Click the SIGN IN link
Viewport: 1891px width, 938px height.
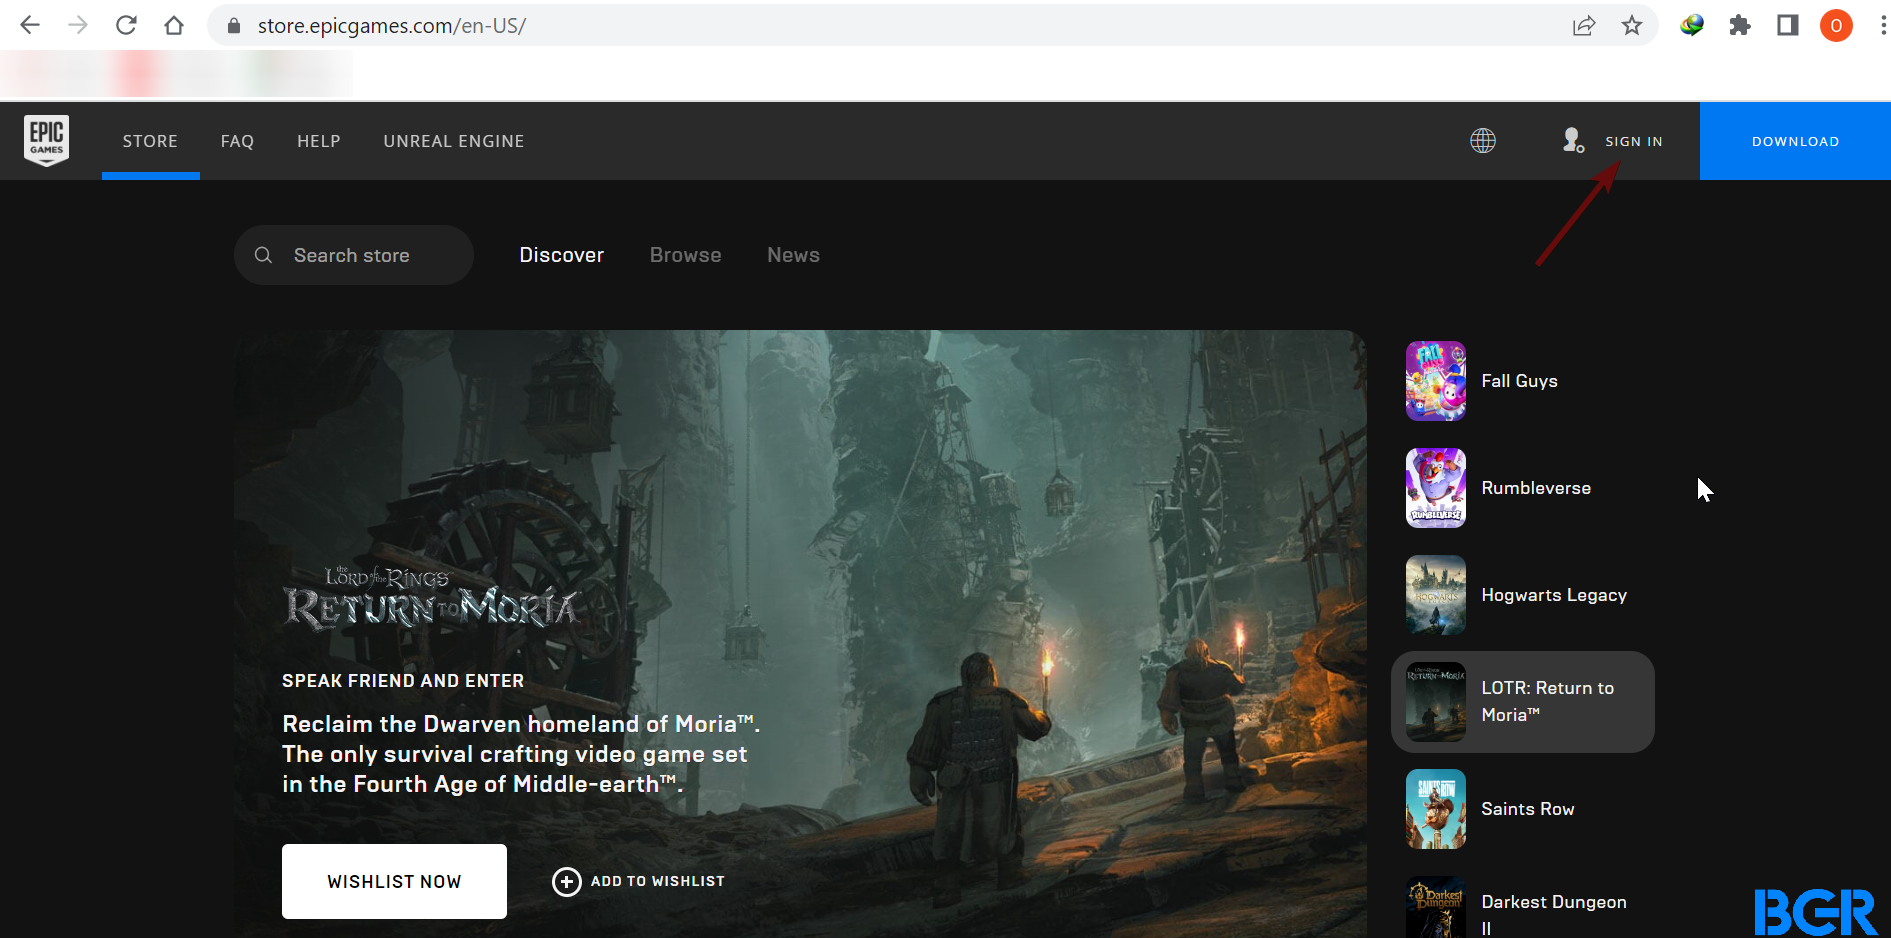click(1634, 141)
